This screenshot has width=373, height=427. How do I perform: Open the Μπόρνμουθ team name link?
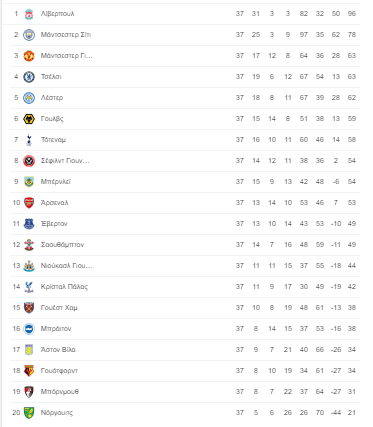pyautogui.click(x=60, y=392)
